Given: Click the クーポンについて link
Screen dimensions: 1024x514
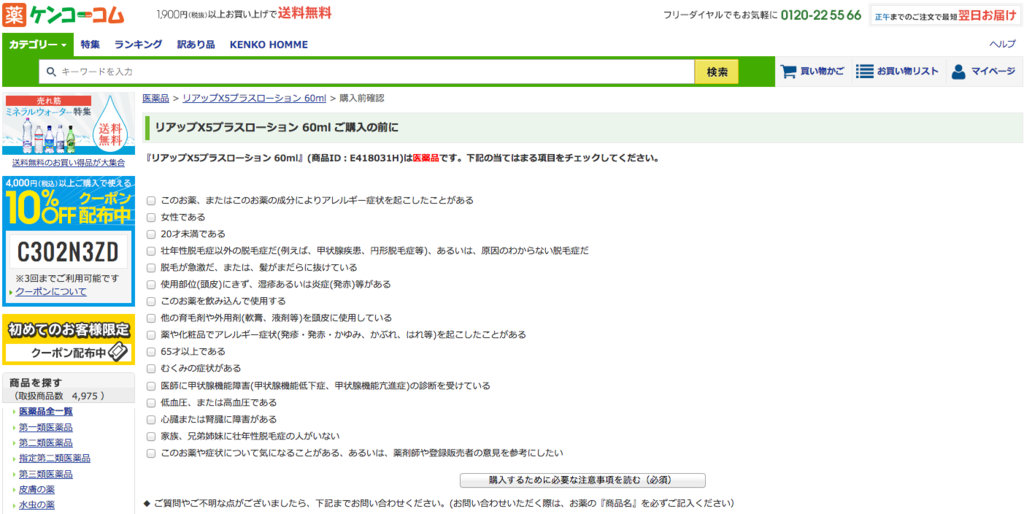Looking at the screenshot, I should [x=50, y=291].
